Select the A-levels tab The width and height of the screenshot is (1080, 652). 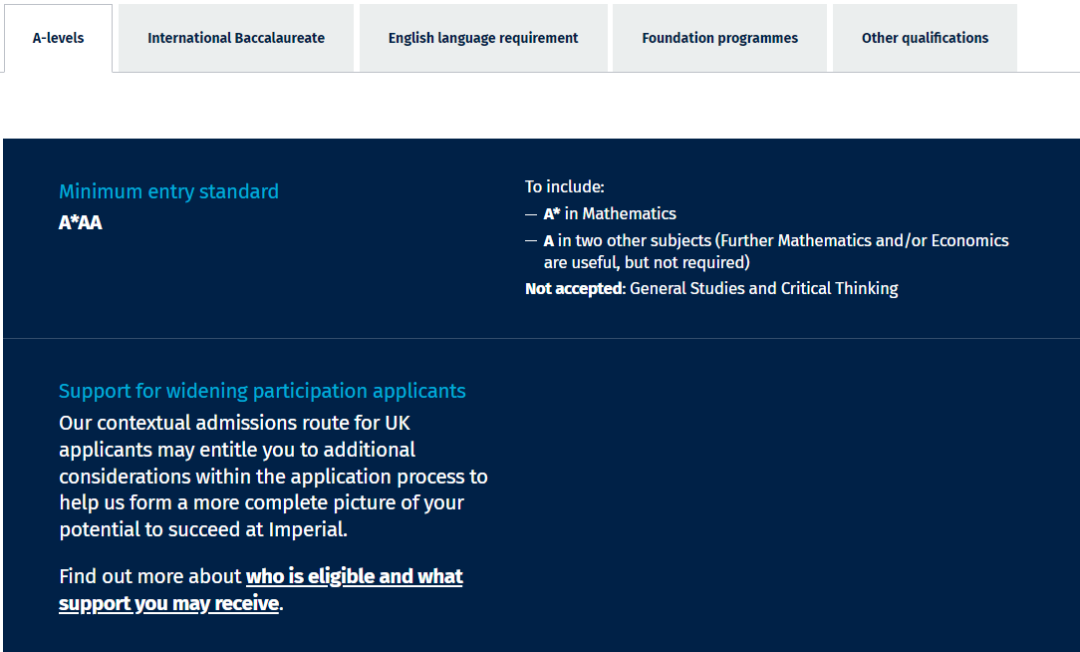point(58,38)
